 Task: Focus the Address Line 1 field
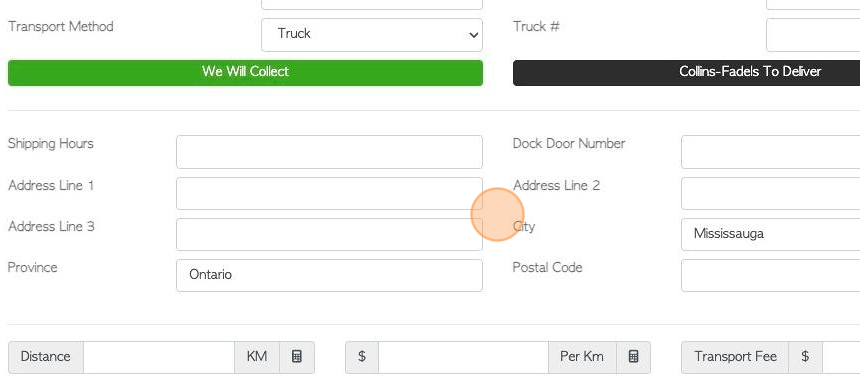pyautogui.click(x=329, y=193)
